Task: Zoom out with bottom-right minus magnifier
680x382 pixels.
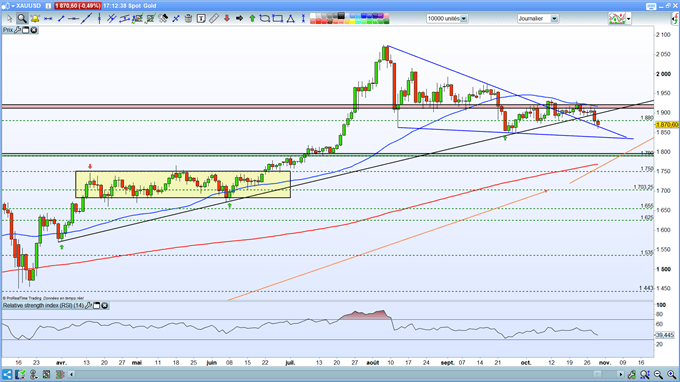Action: 658,374
